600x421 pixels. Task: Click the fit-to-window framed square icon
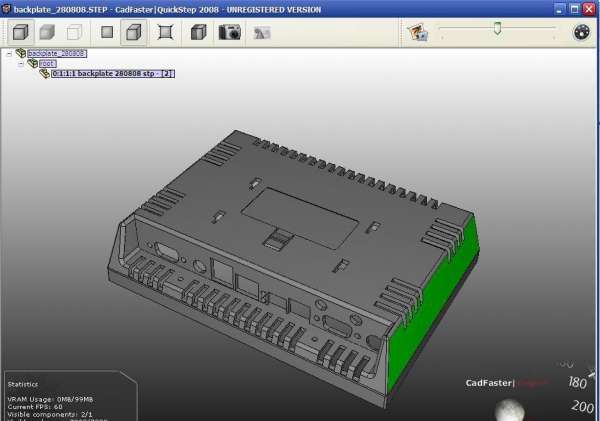point(165,32)
